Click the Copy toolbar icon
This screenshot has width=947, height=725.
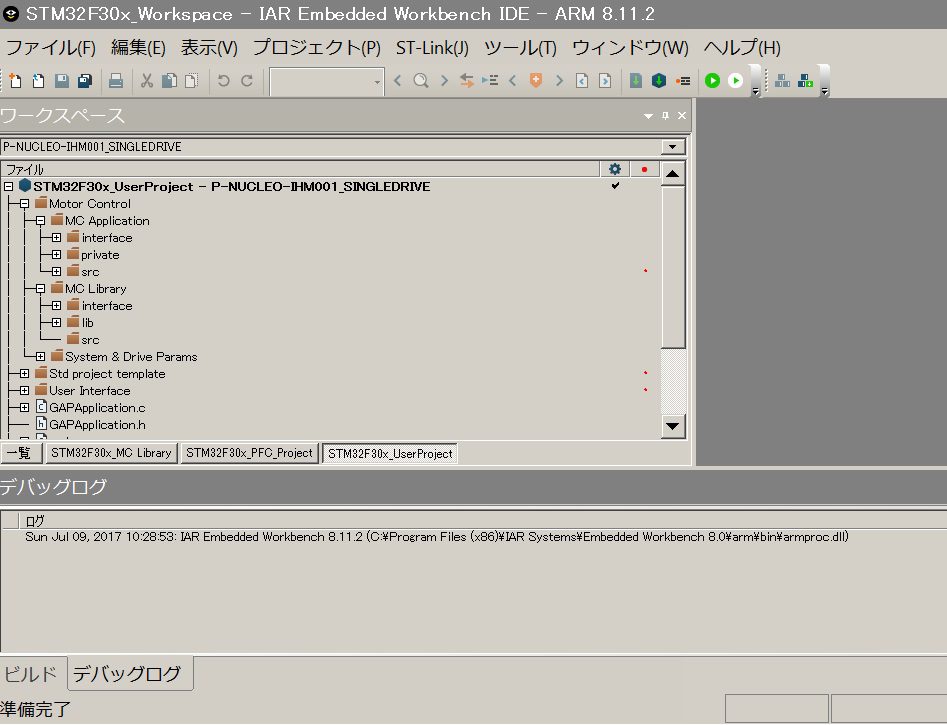tap(170, 80)
